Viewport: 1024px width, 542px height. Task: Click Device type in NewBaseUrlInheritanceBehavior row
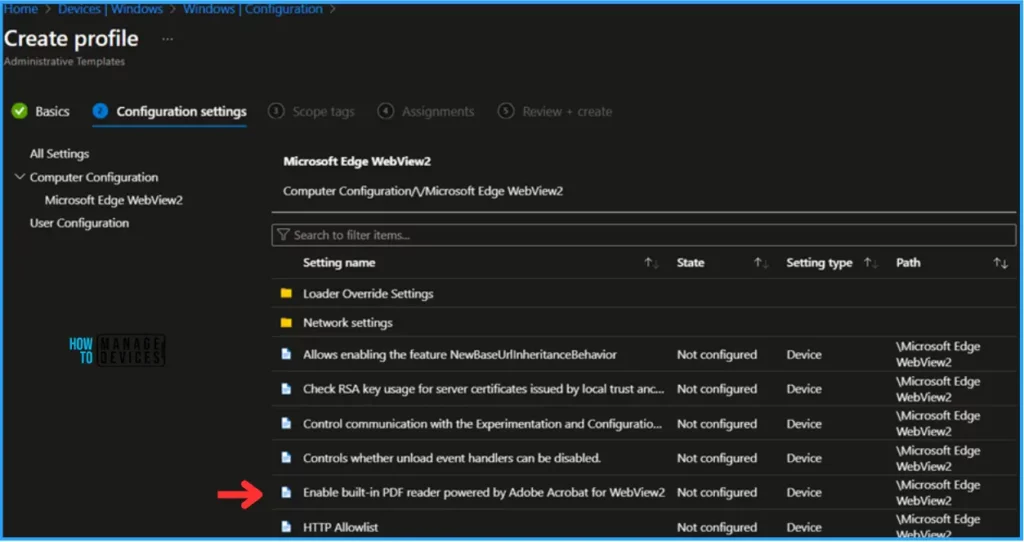point(804,355)
